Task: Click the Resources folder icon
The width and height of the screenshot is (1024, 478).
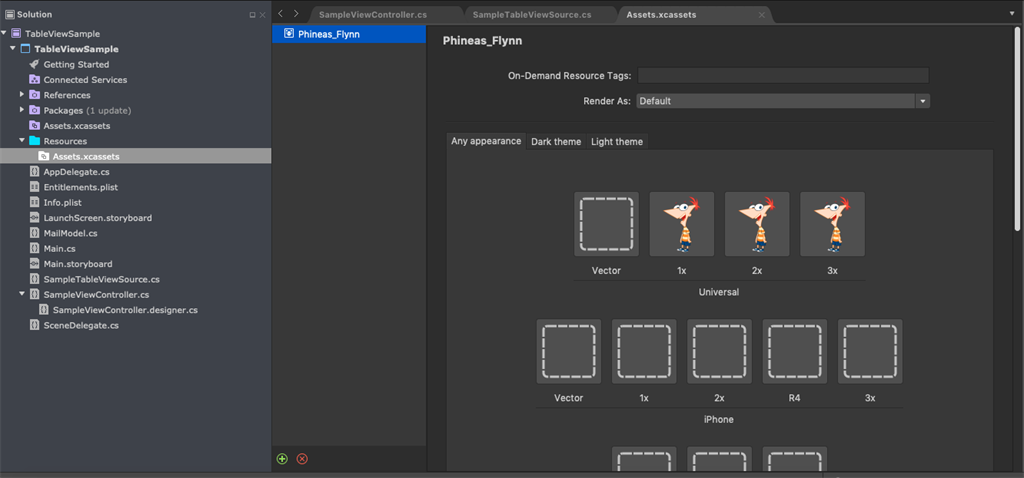Action: click(35, 141)
